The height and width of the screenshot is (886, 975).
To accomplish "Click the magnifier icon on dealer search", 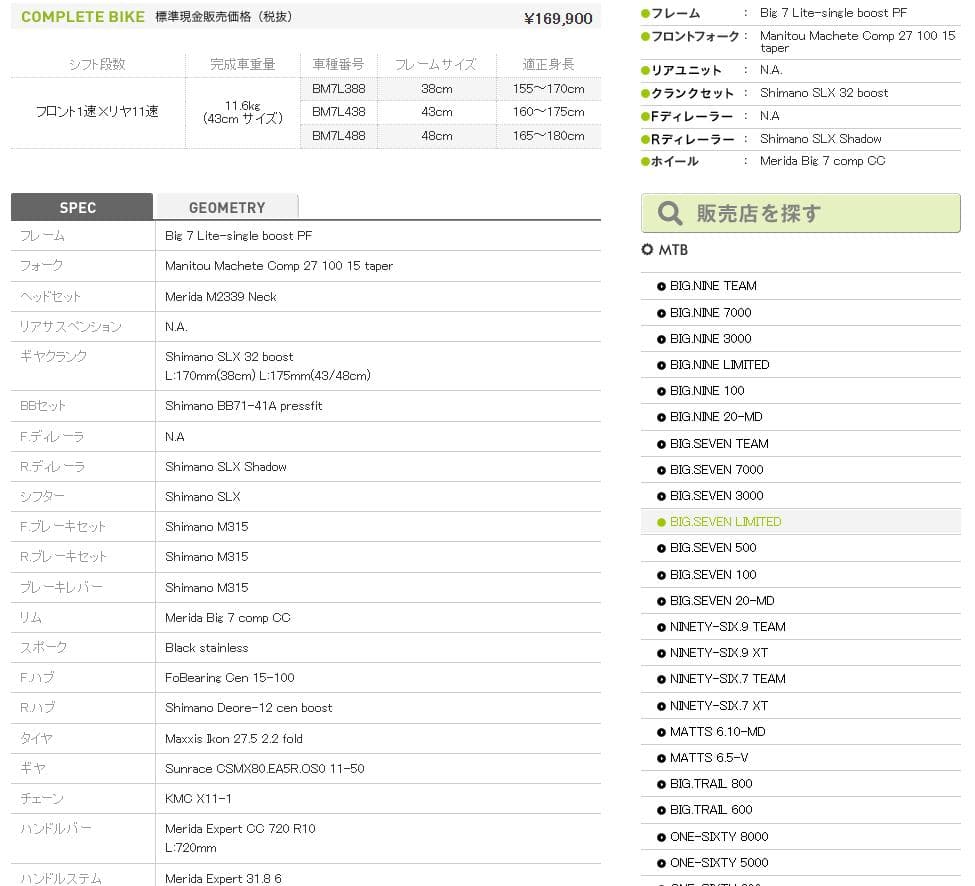I will (x=670, y=213).
